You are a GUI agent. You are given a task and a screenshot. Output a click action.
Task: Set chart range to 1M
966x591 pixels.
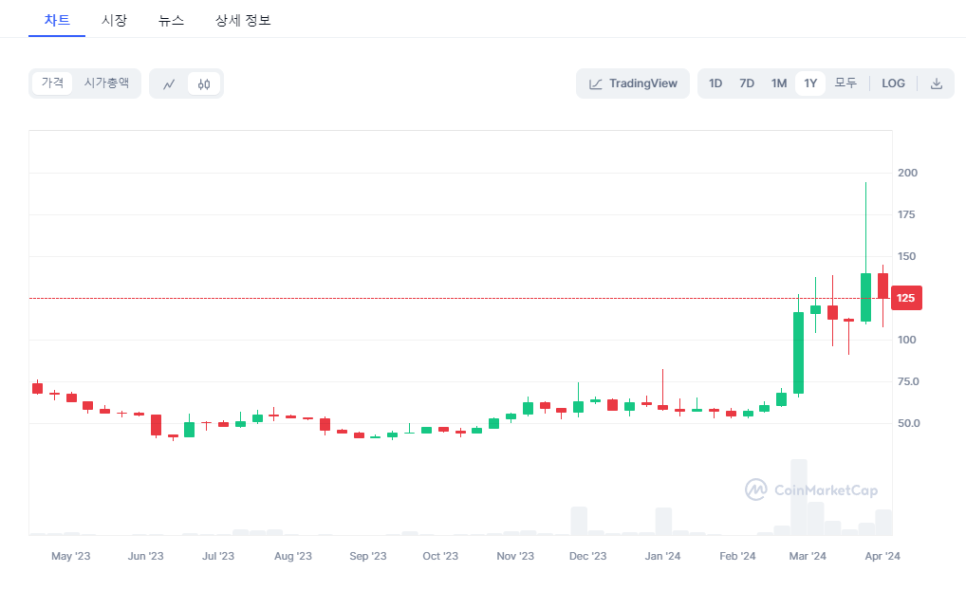pos(779,84)
